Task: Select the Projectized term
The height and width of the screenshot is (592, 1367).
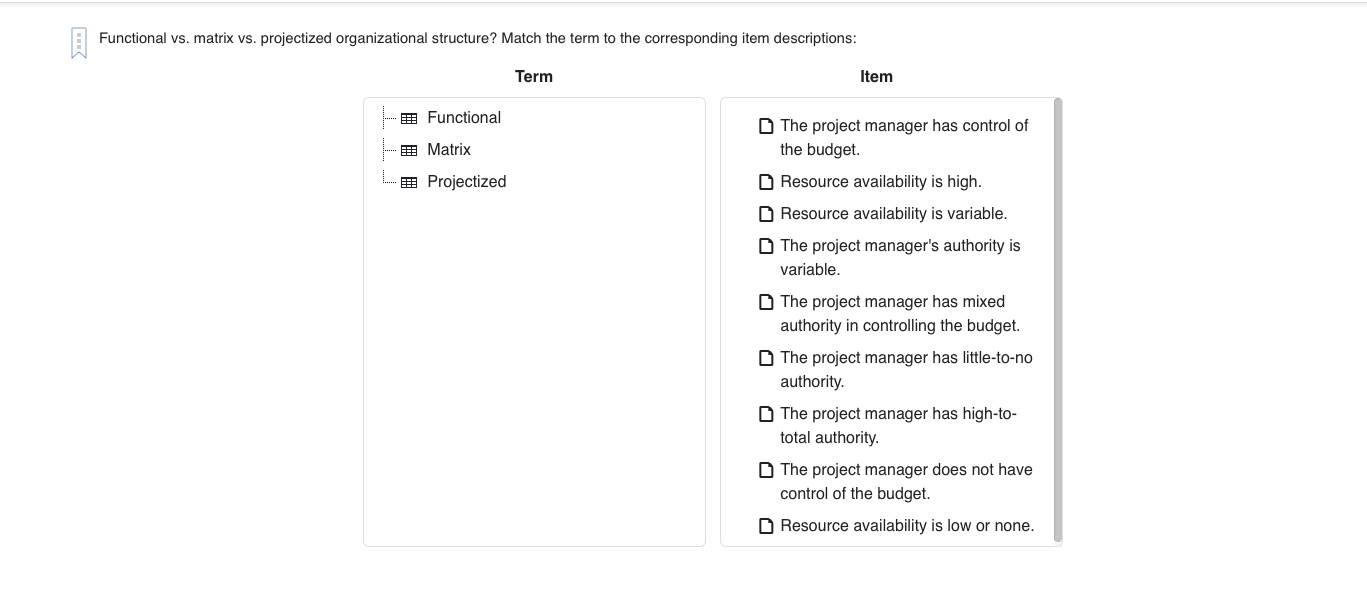Action: (x=466, y=181)
